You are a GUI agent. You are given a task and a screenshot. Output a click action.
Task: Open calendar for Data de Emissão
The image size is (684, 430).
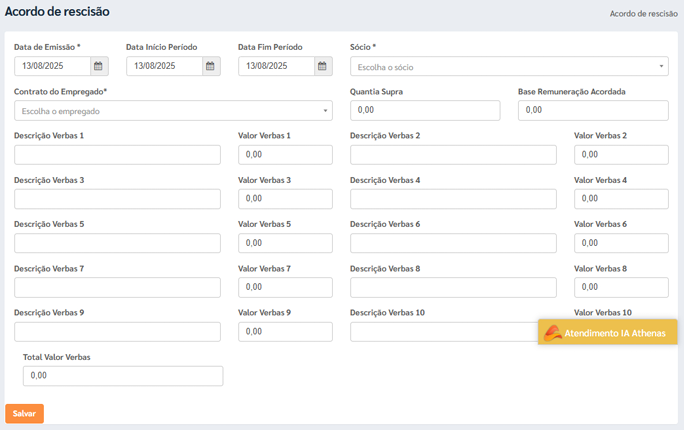pyautogui.click(x=99, y=66)
